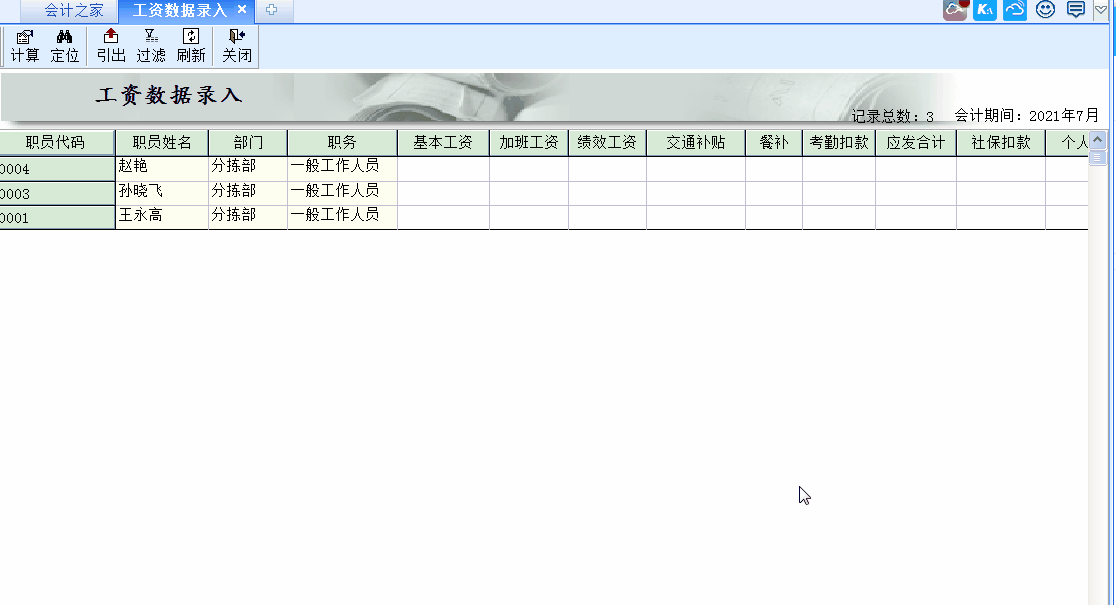
Task: Click the 职员姓名 column header
Action: [x=161, y=141]
